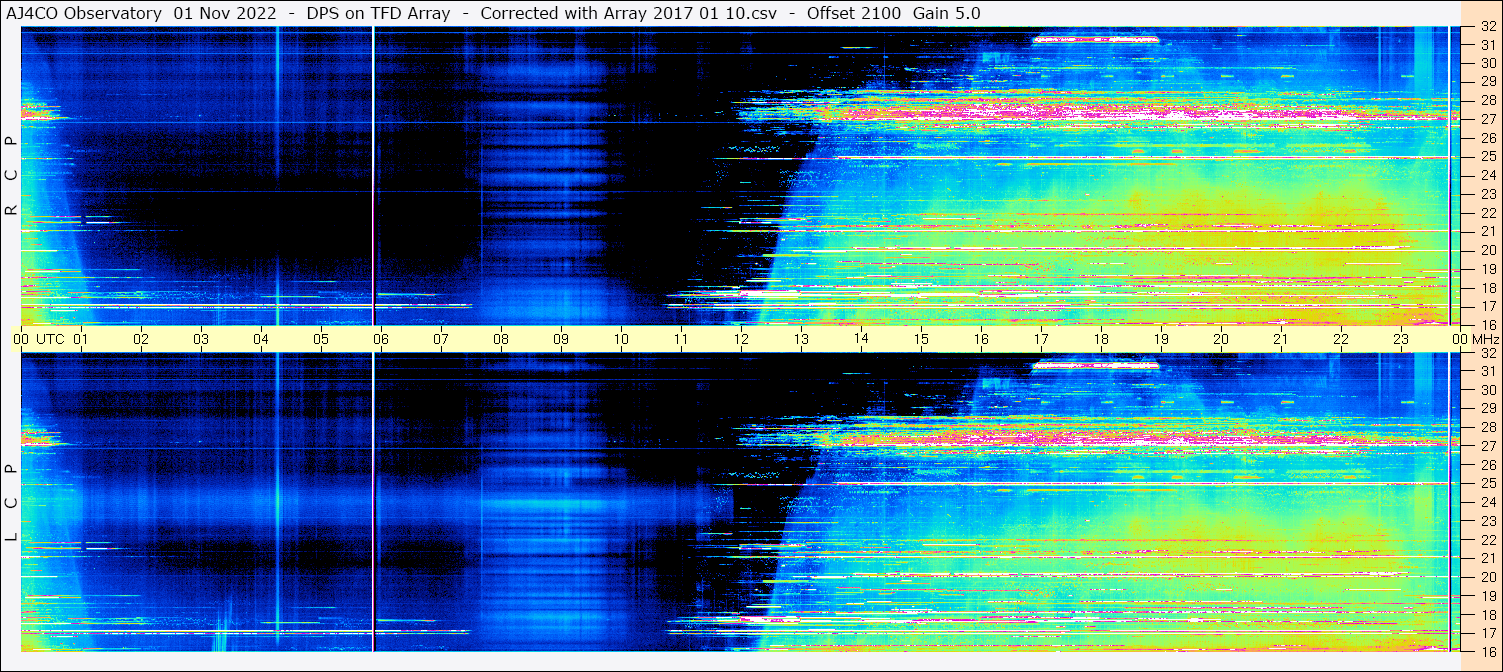Click the Gain 5.0 text in the header
Viewport: 1503px width, 672px height.
[x=946, y=13]
